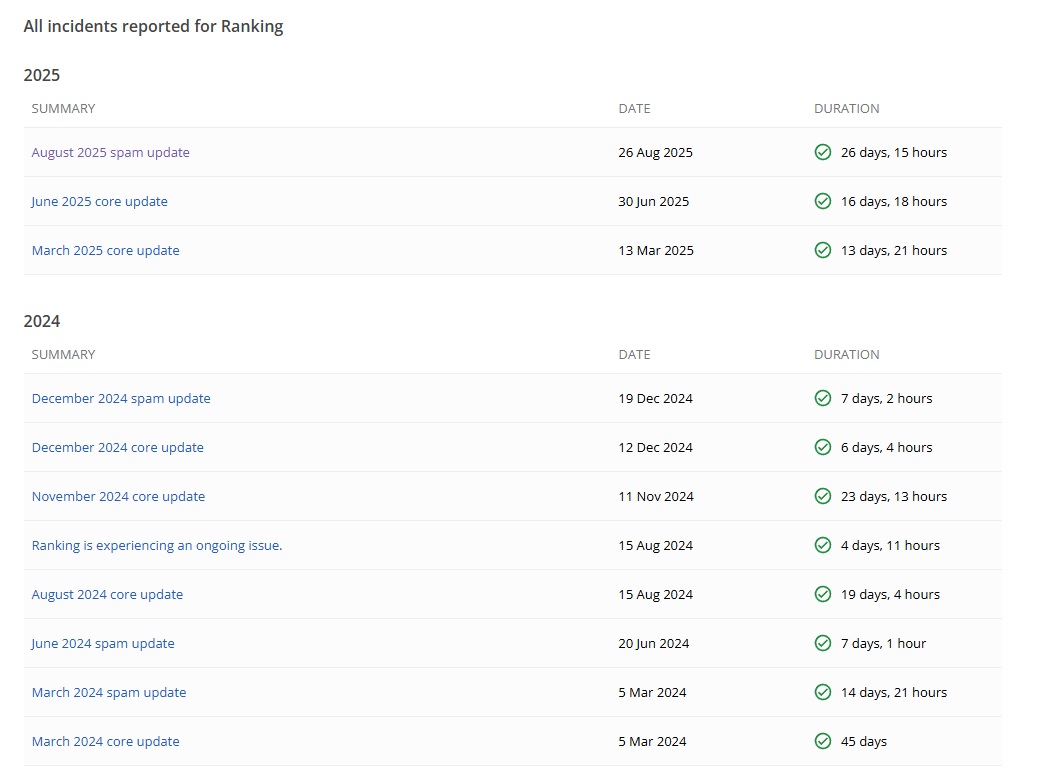Open the March 2024 core update link

click(x=105, y=742)
